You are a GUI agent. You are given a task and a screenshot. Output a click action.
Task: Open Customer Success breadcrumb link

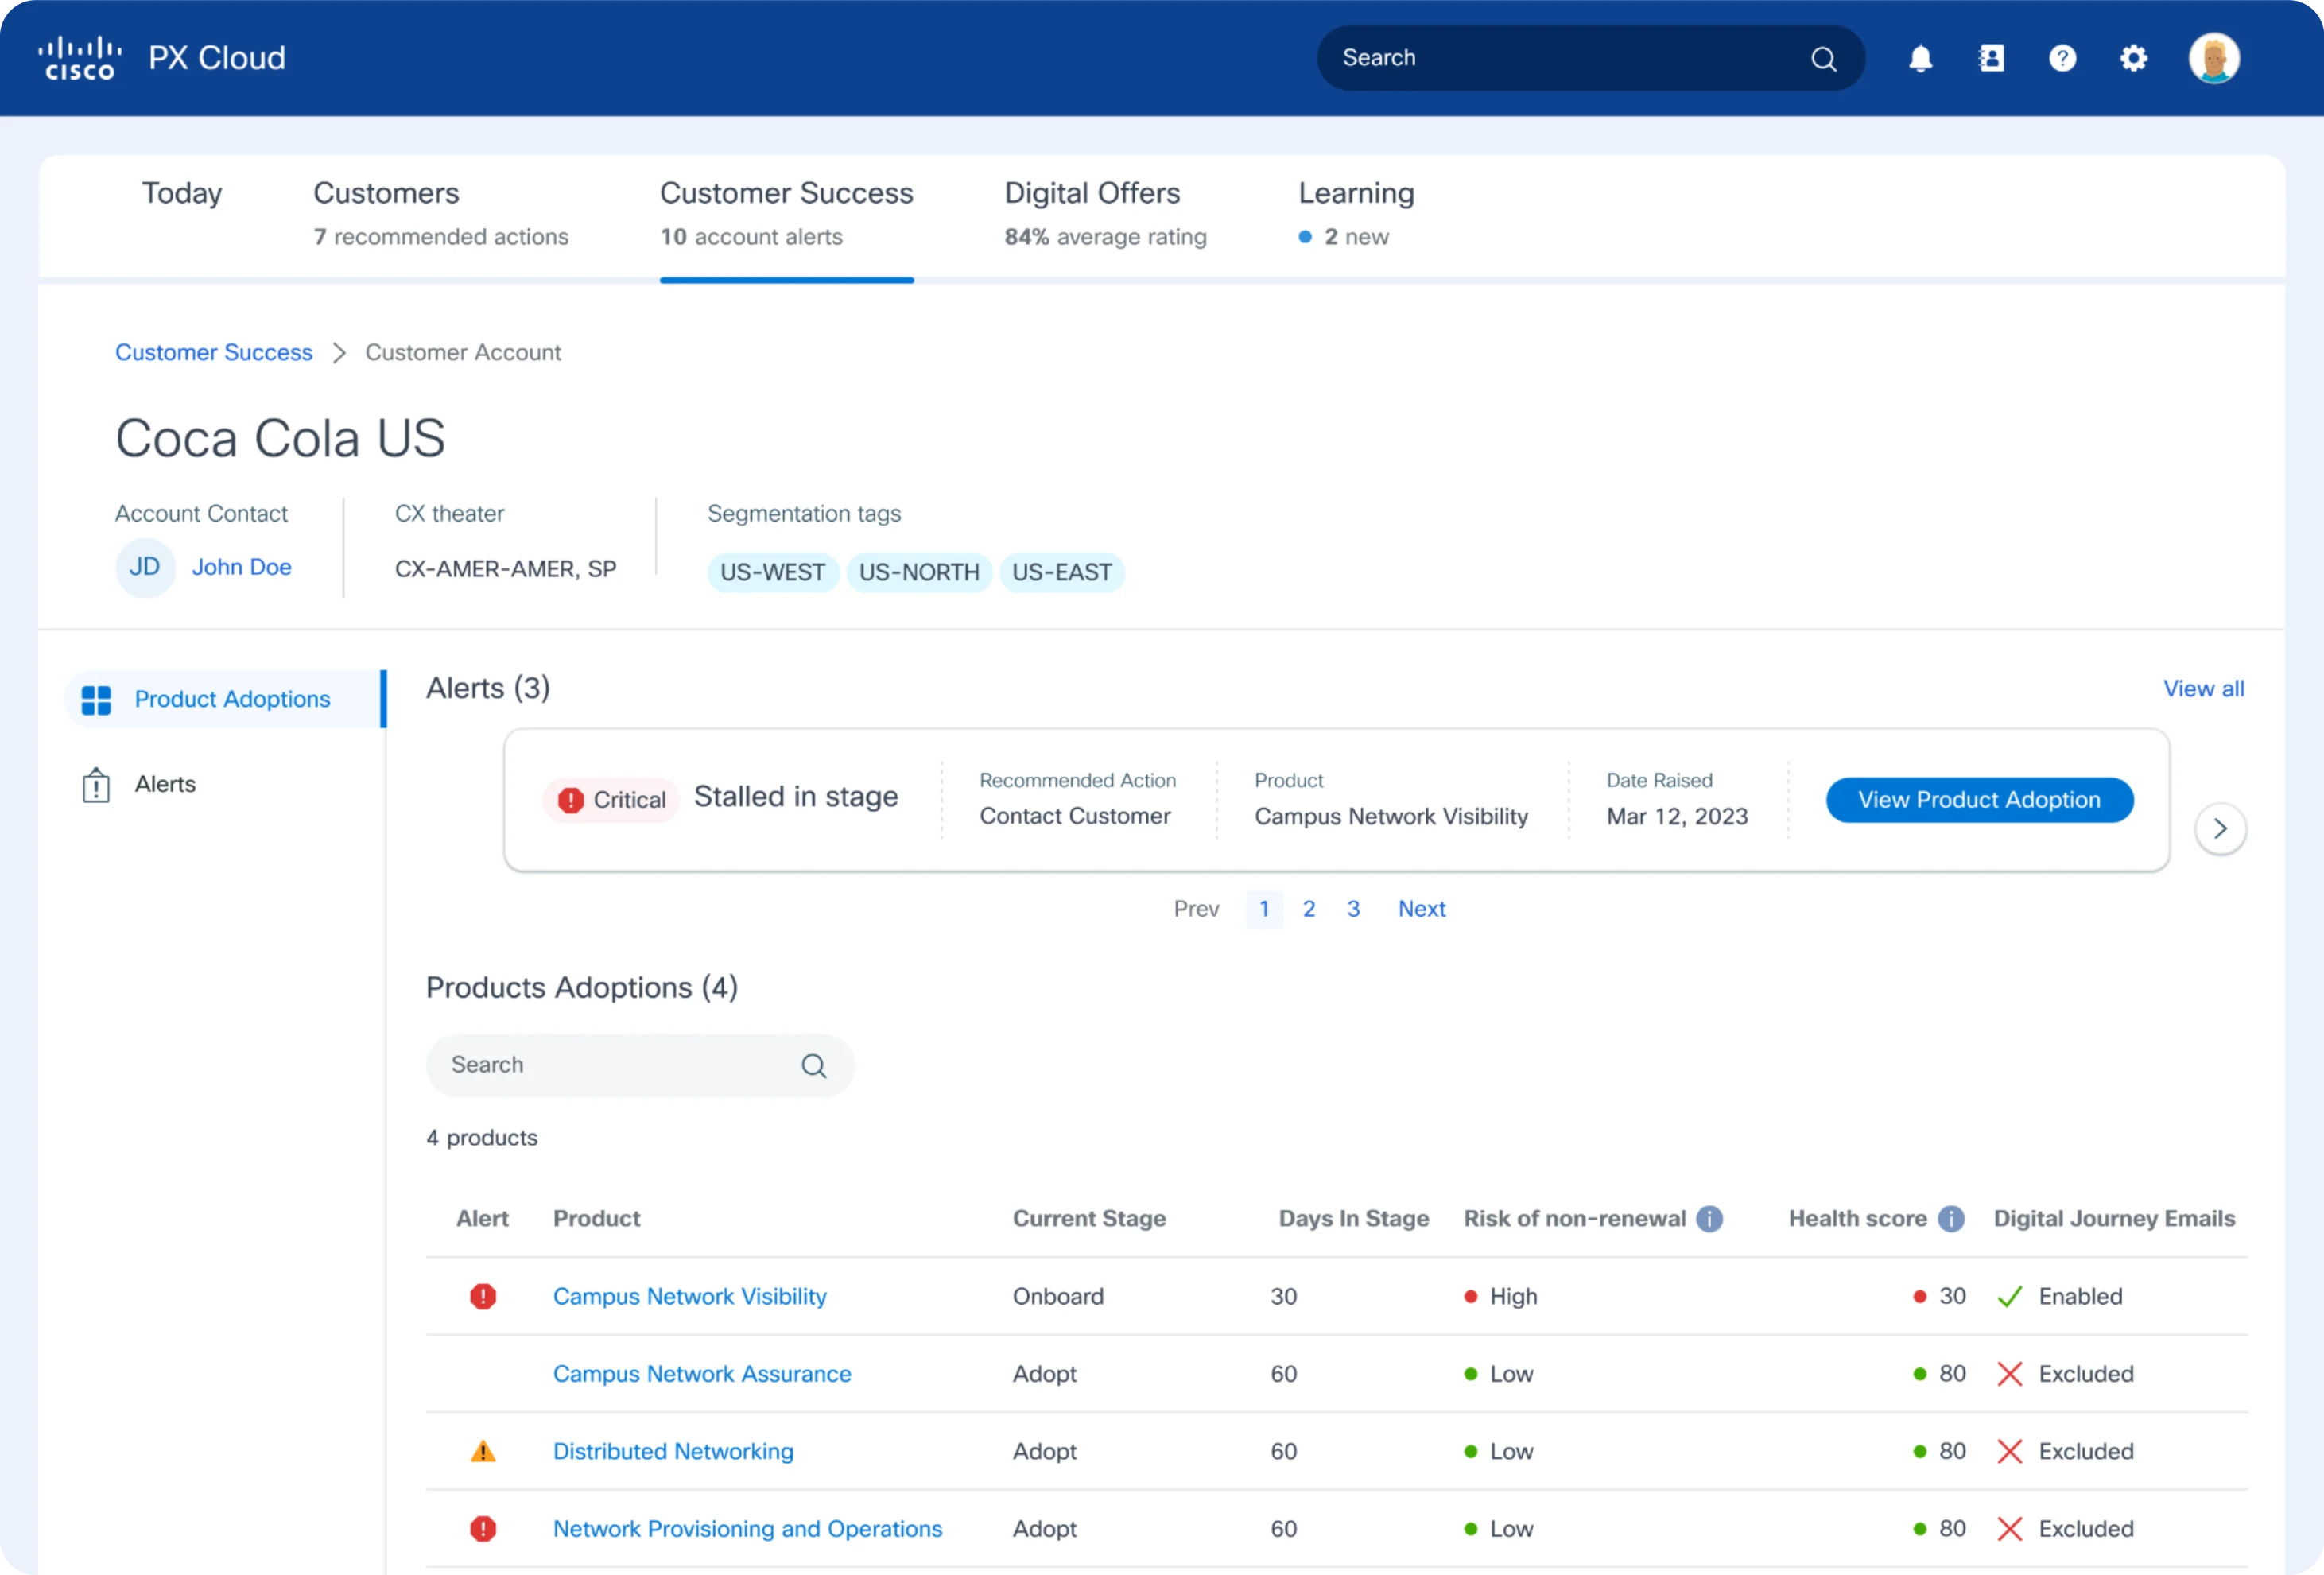pyautogui.click(x=214, y=352)
